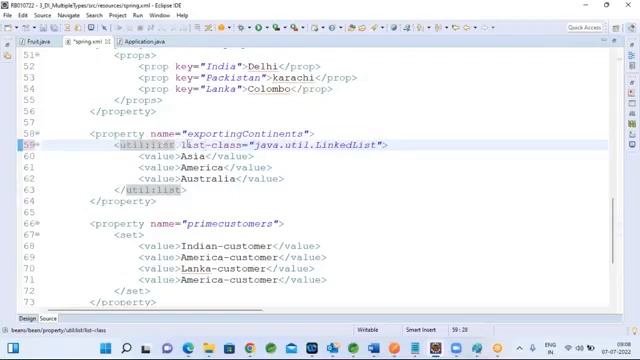This screenshot has height=360, width=640.
Task: Click the editor vertical scrollbar thumb
Action: [x=613, y=231]
